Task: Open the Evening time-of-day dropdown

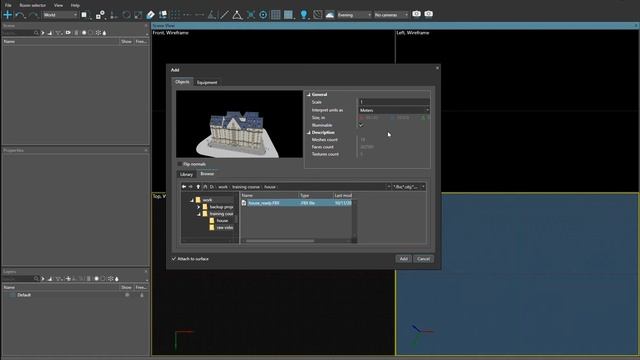Action: coord(354,15)
